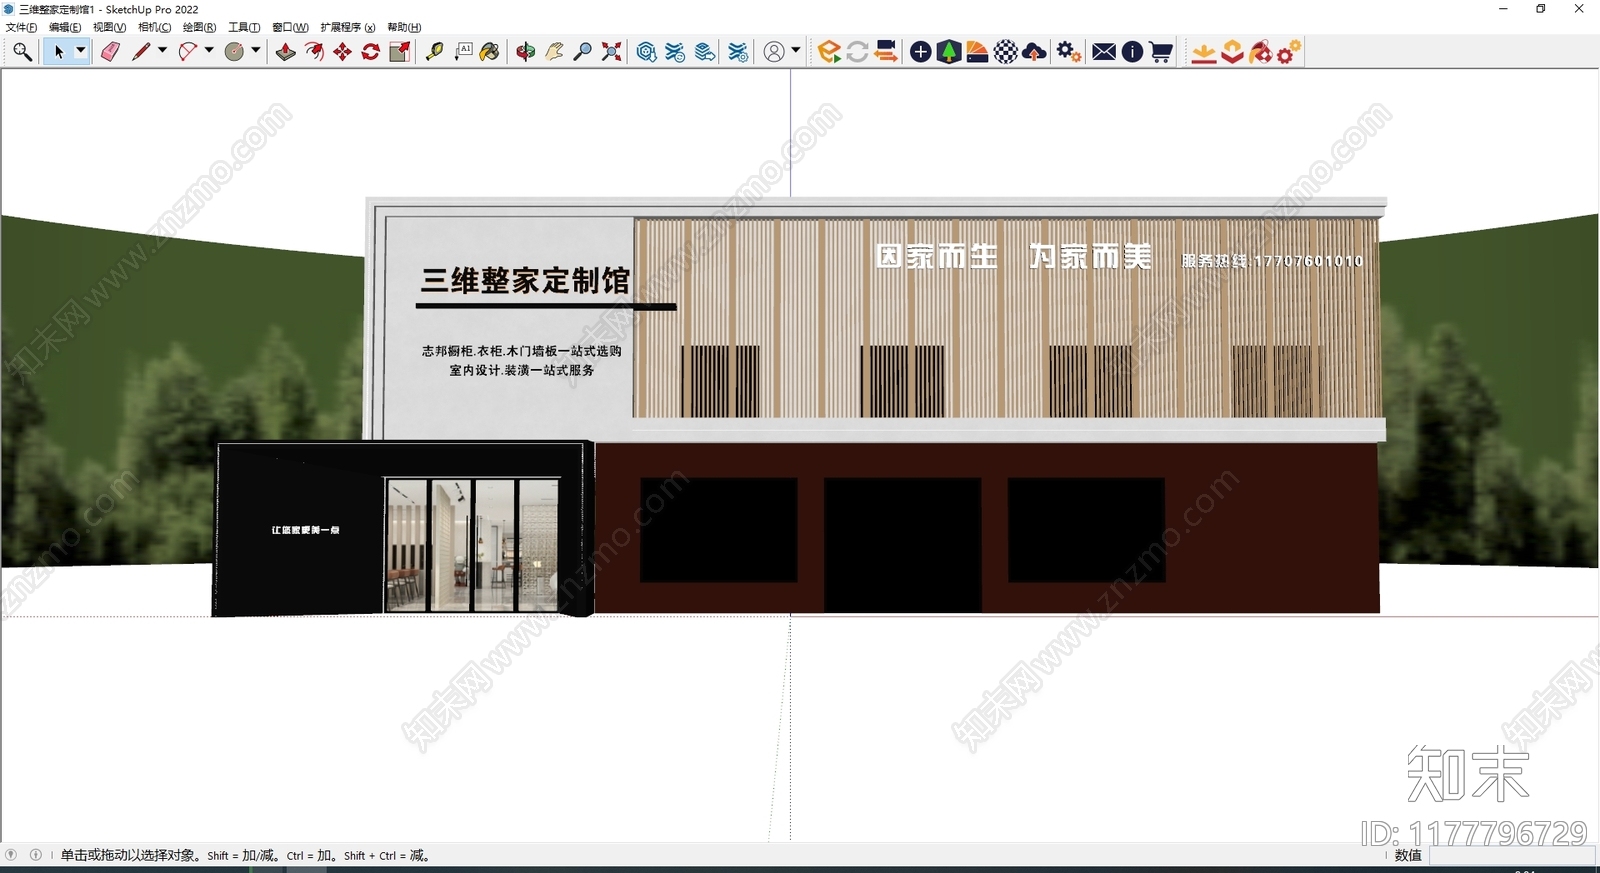Select the arrow Select tool
1600x873 pixels.
pyautogui.click(x=58, y=52)
